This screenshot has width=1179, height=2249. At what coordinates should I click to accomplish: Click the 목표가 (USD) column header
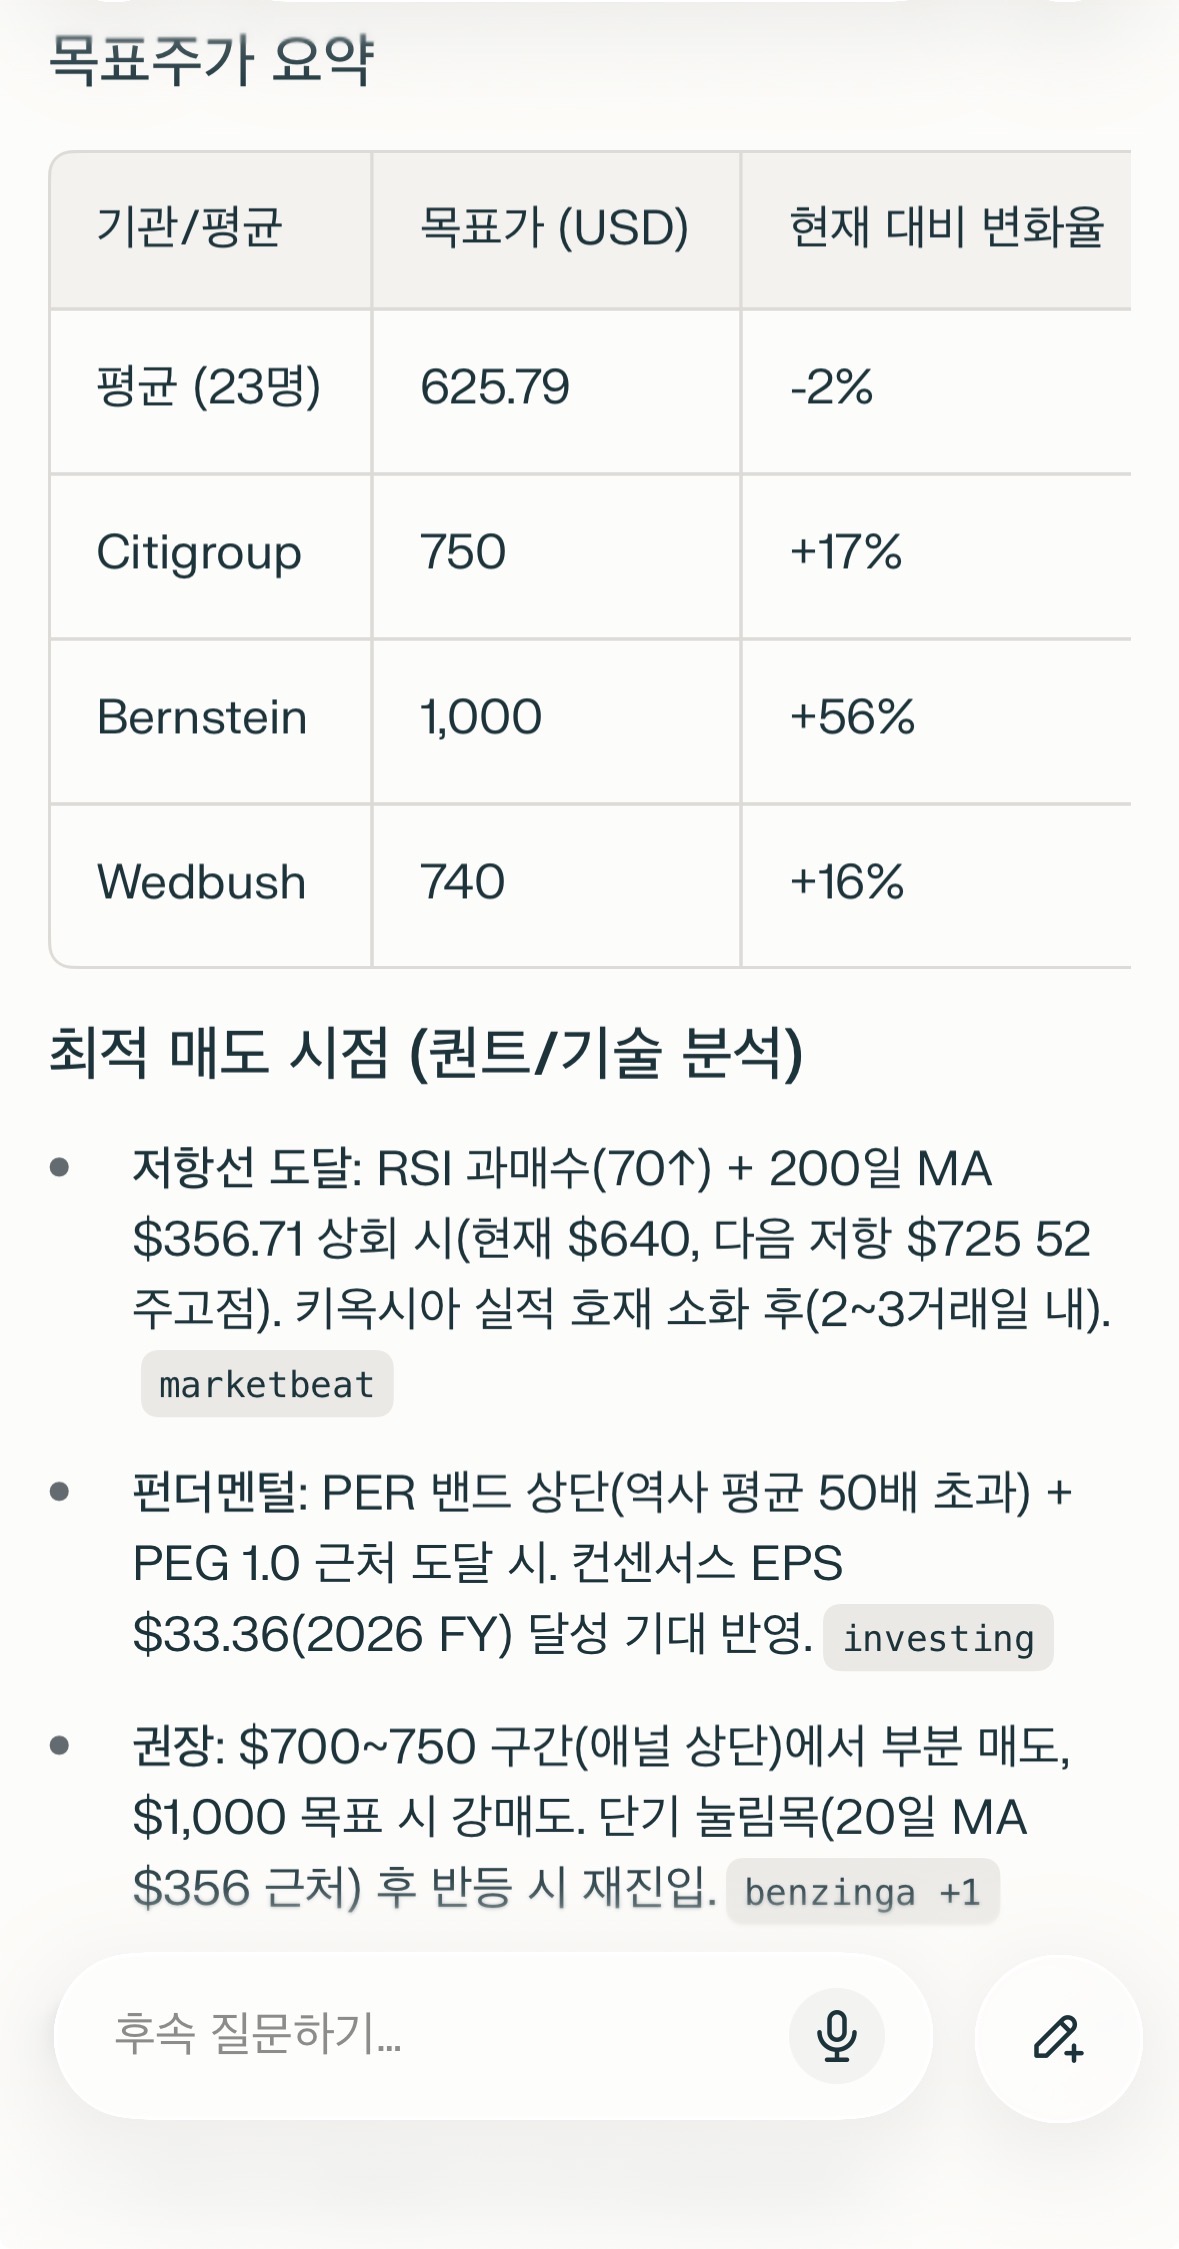point(554,228)
